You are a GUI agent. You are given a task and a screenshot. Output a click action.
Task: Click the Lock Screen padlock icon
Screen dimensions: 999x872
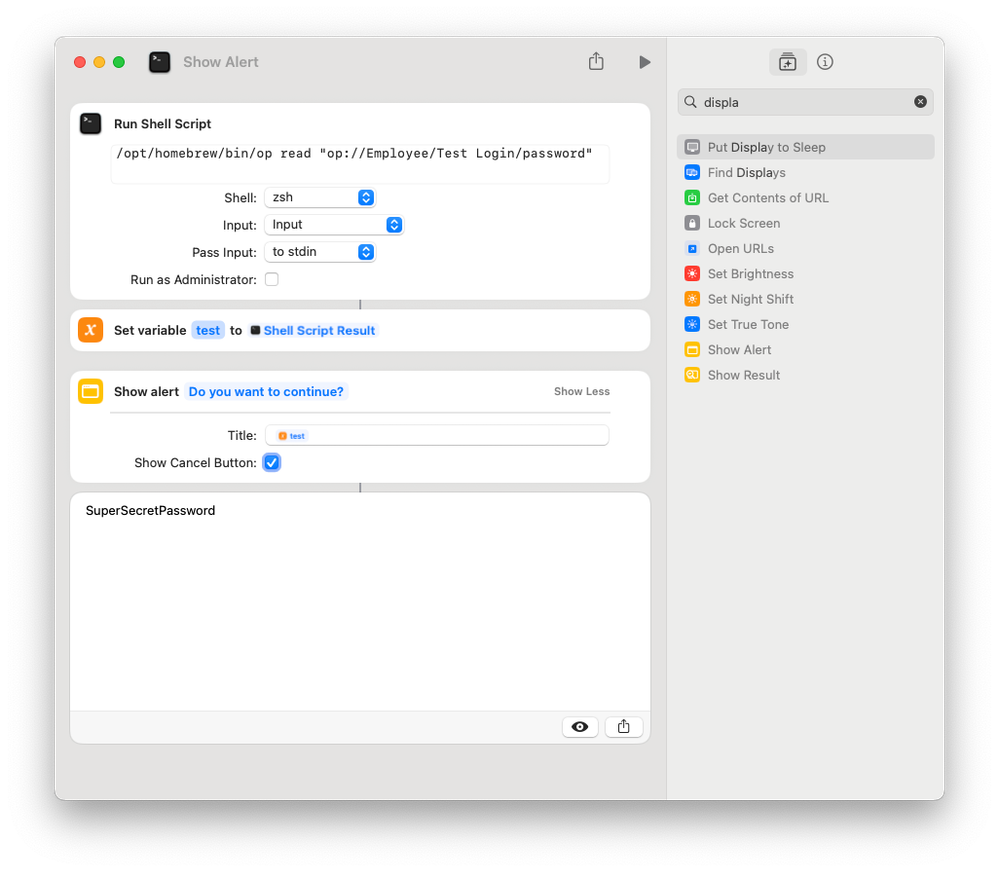pos(692,223)
